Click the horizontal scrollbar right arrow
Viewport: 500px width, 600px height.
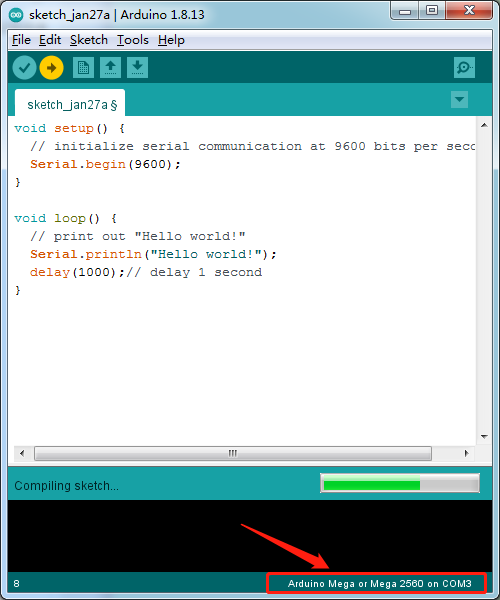466,453
